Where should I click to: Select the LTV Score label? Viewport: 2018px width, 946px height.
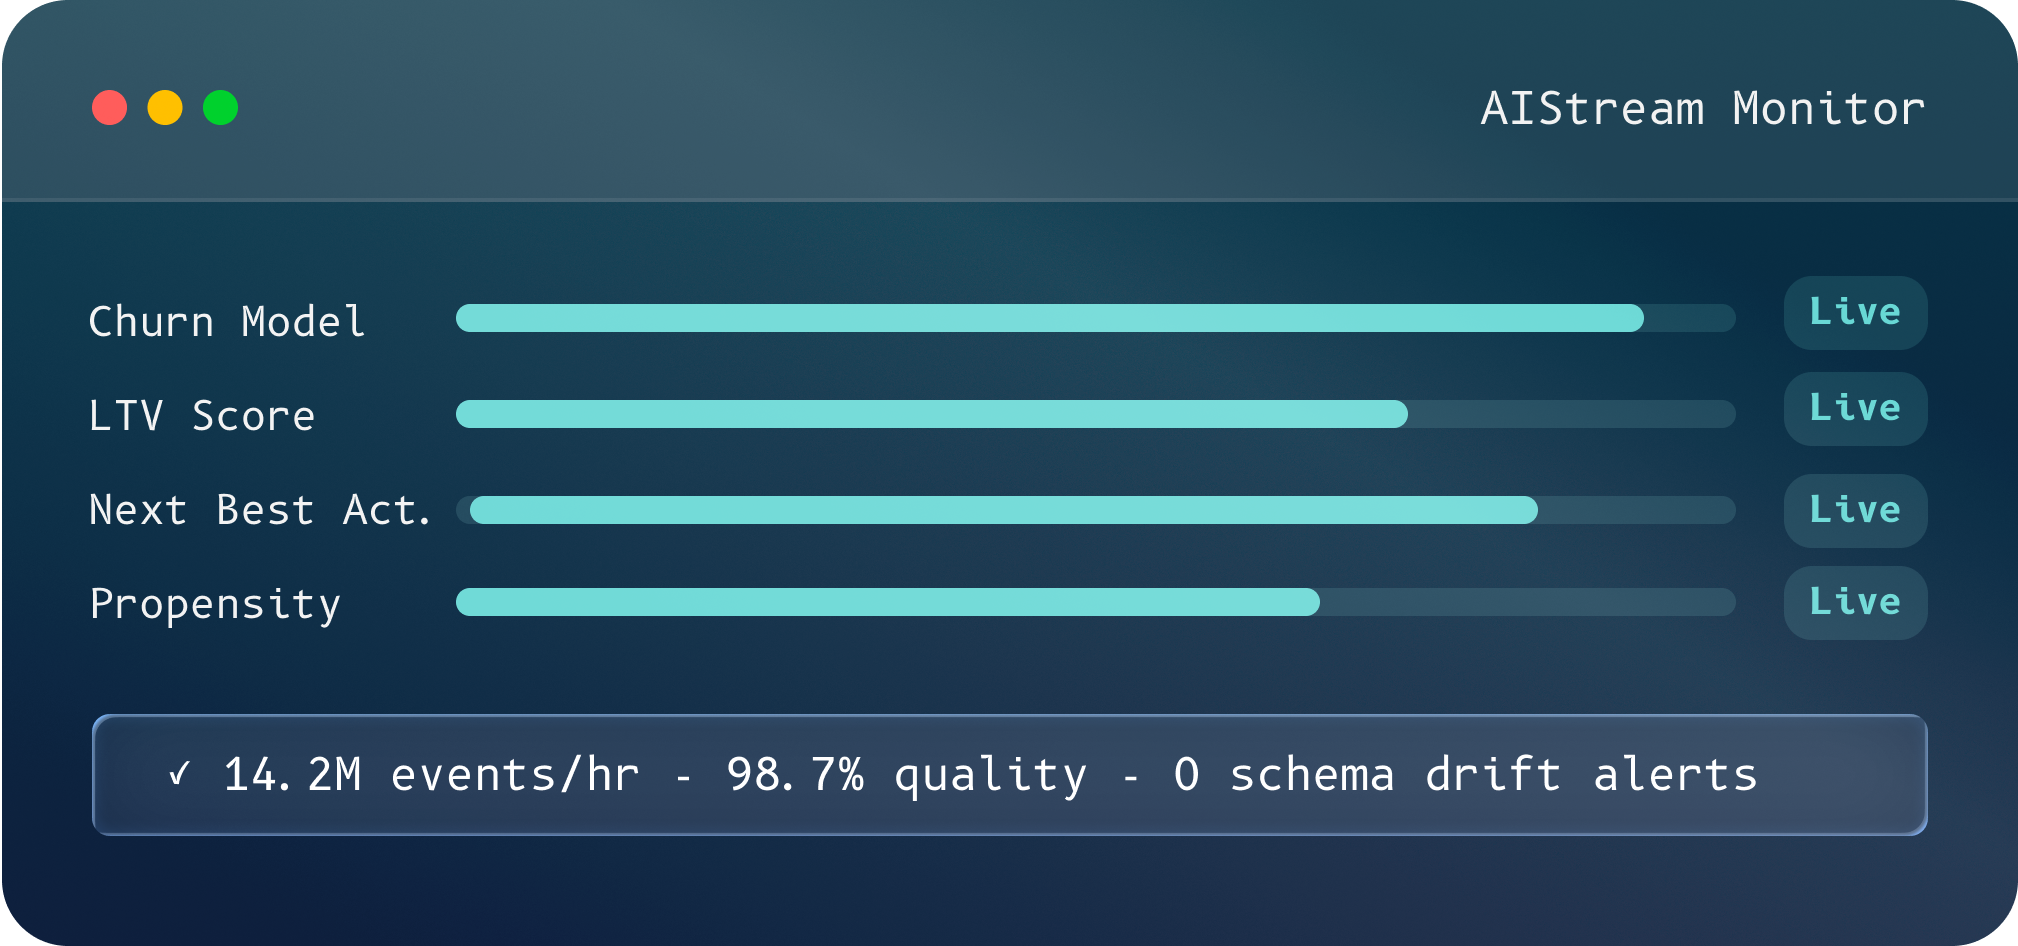tap(202, 416)
